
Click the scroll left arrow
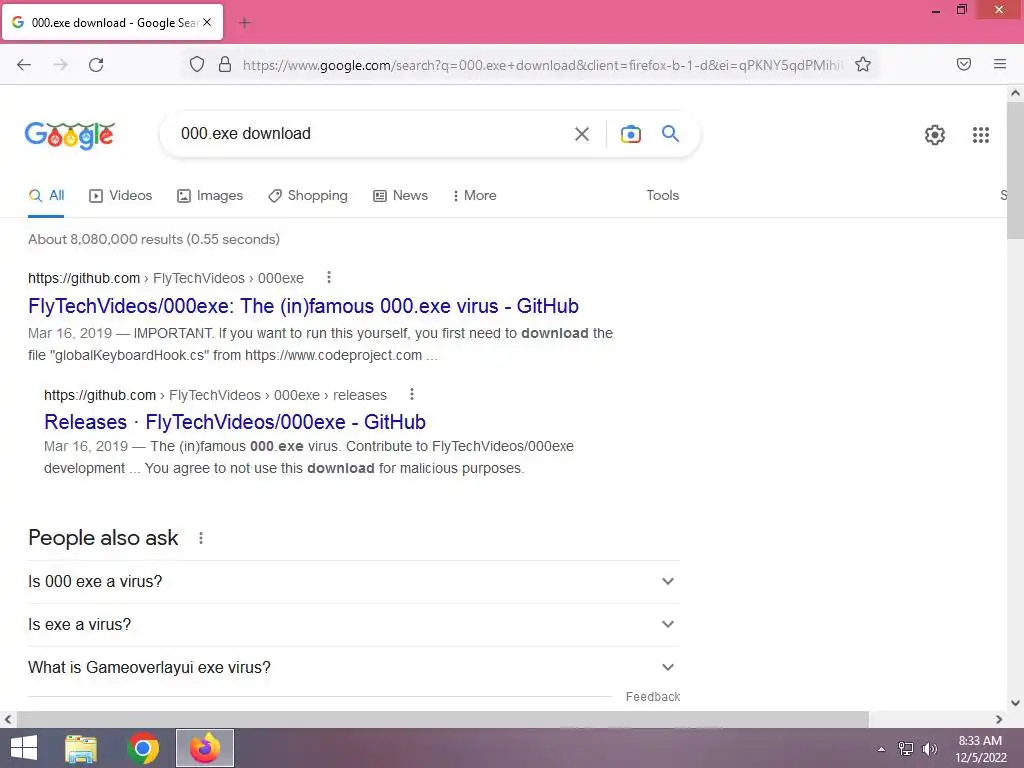pos(8,719)
